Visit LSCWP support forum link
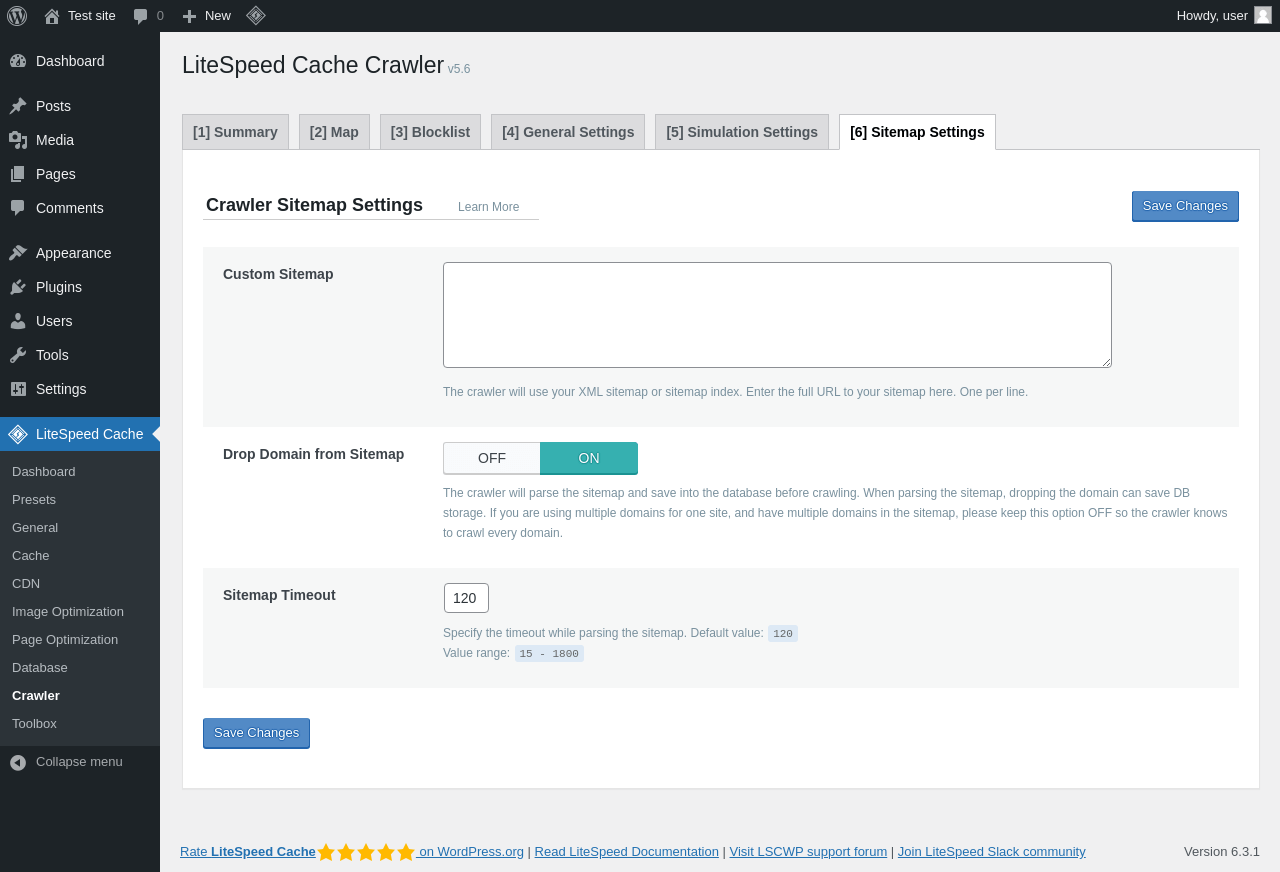Screen dimensions: 1280x872 [808, 852]
